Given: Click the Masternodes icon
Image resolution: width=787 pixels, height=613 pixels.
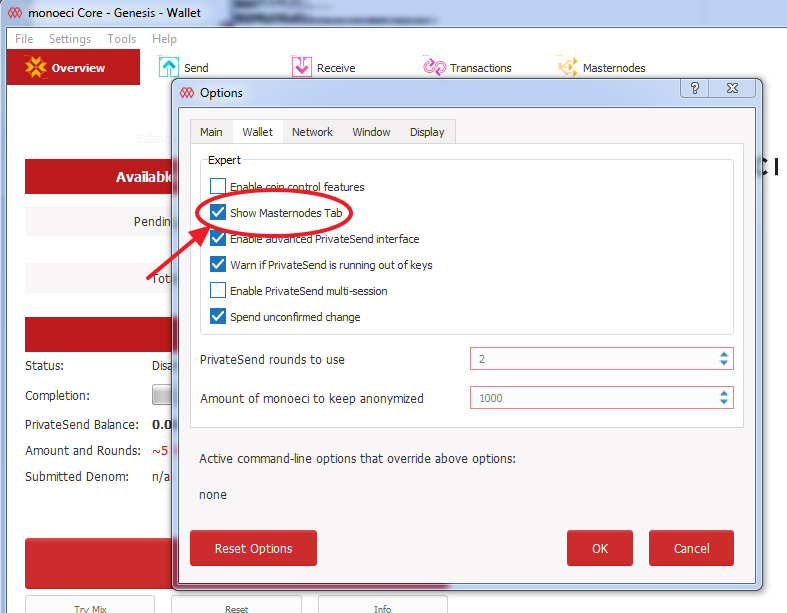Looking at the screenshot, I should 568,67.
